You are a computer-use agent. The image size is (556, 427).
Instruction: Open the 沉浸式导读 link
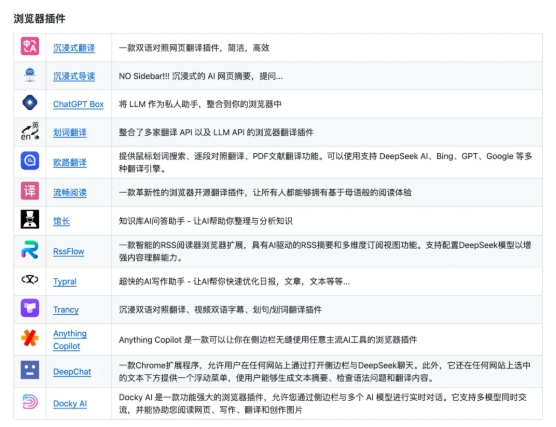(74, 76)
